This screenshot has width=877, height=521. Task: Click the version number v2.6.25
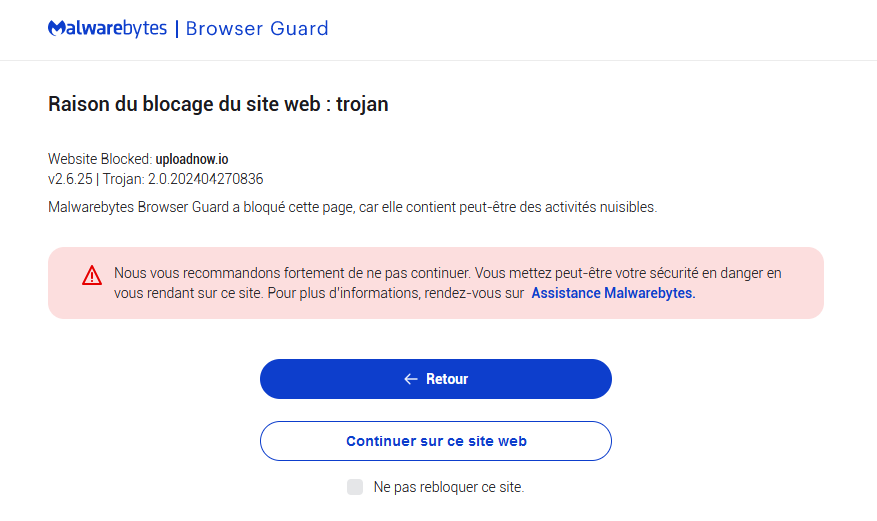(69, 179)
